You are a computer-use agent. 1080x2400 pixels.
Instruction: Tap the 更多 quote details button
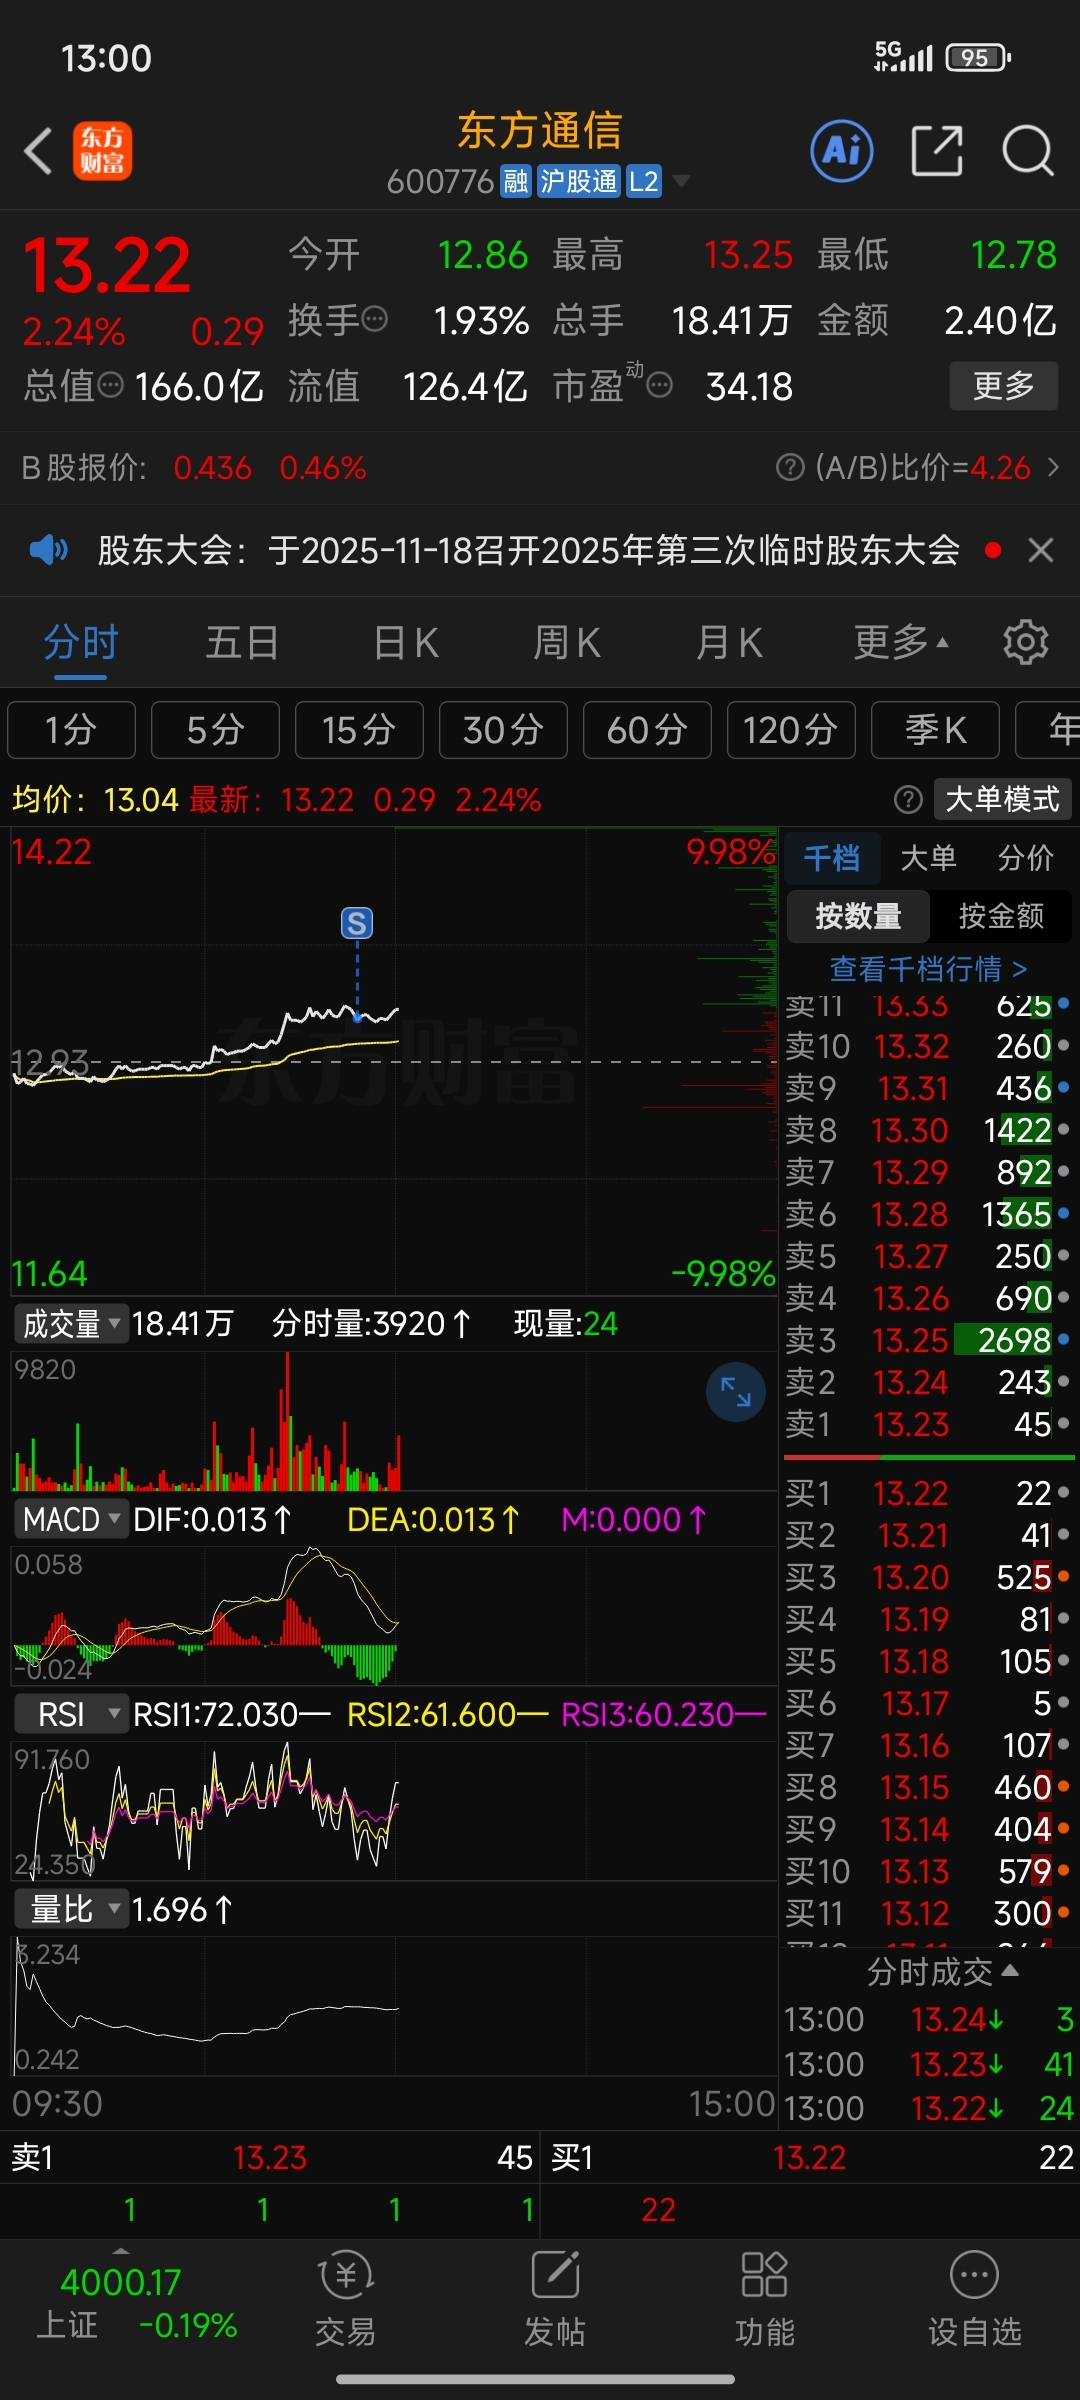pos(1003,385)
